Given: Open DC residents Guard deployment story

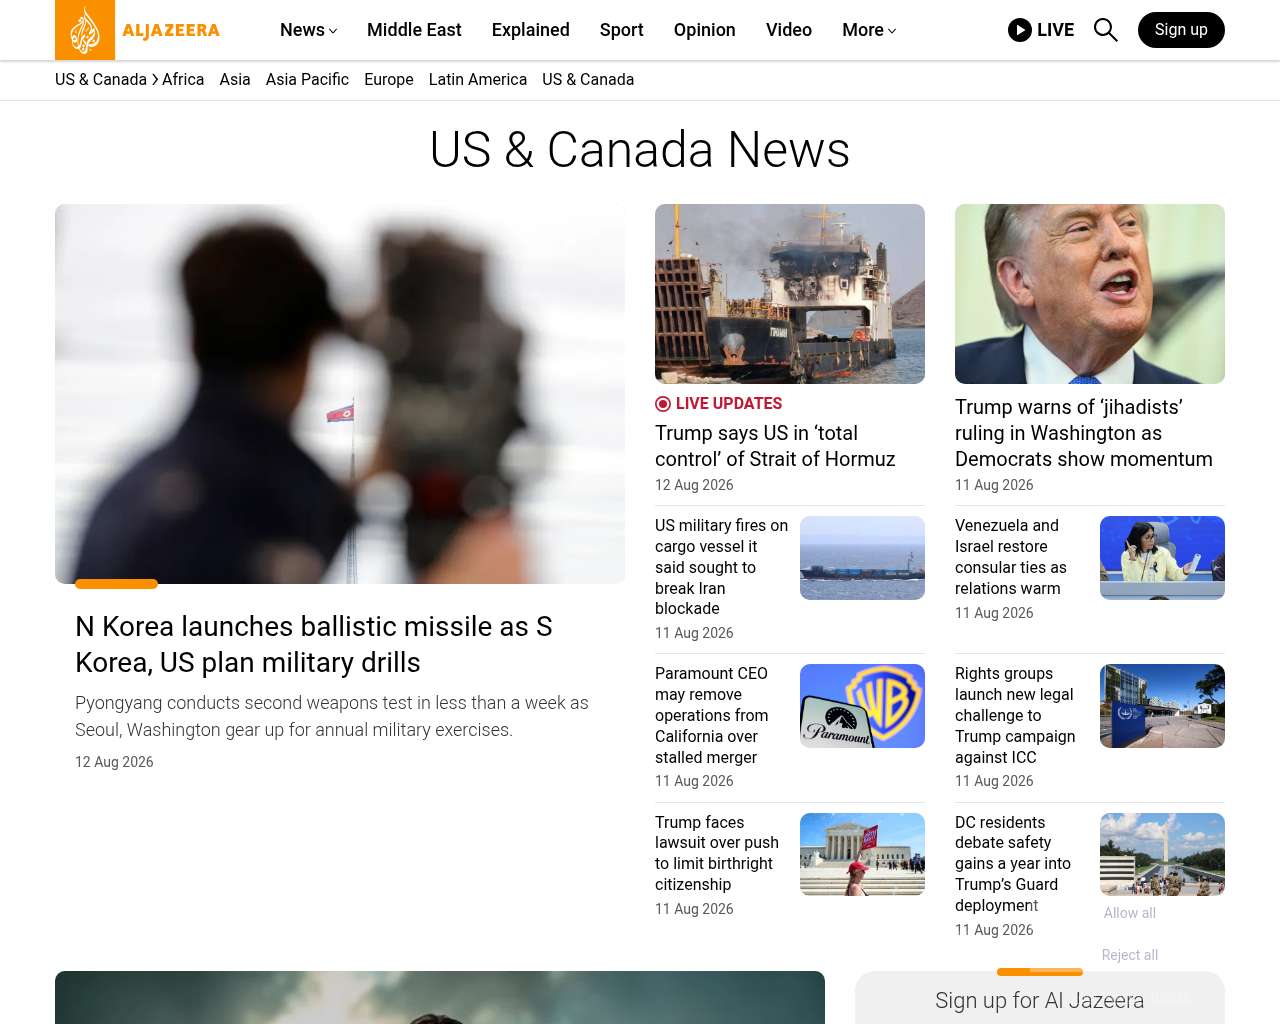Looking at the screenshot, I should (1013, 864).
